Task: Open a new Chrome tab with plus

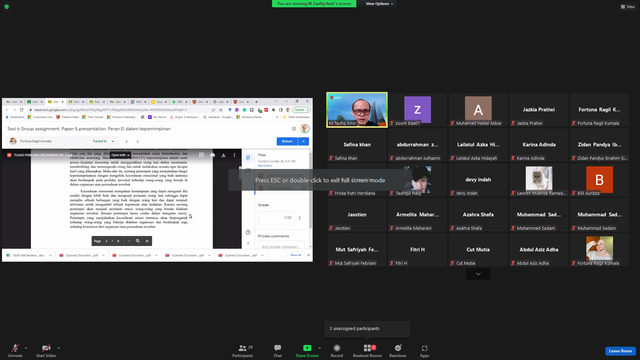Action: click(x=256, y=102)
